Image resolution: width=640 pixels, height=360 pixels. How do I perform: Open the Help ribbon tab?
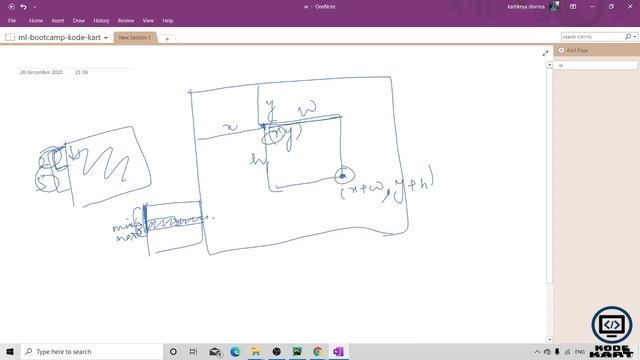(168, 20)
